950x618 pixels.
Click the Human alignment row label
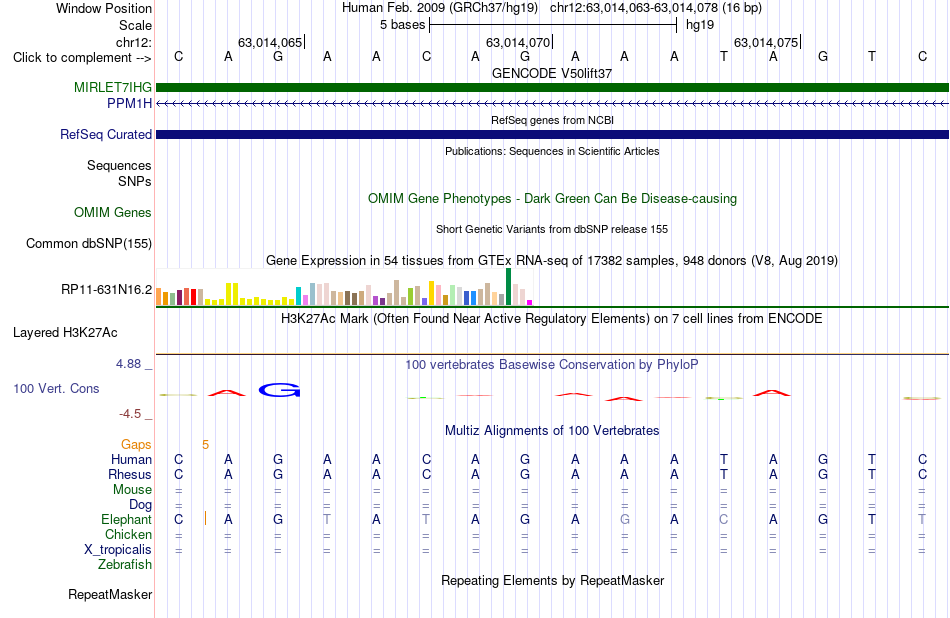pyautogui.click(x=131, y=460)
